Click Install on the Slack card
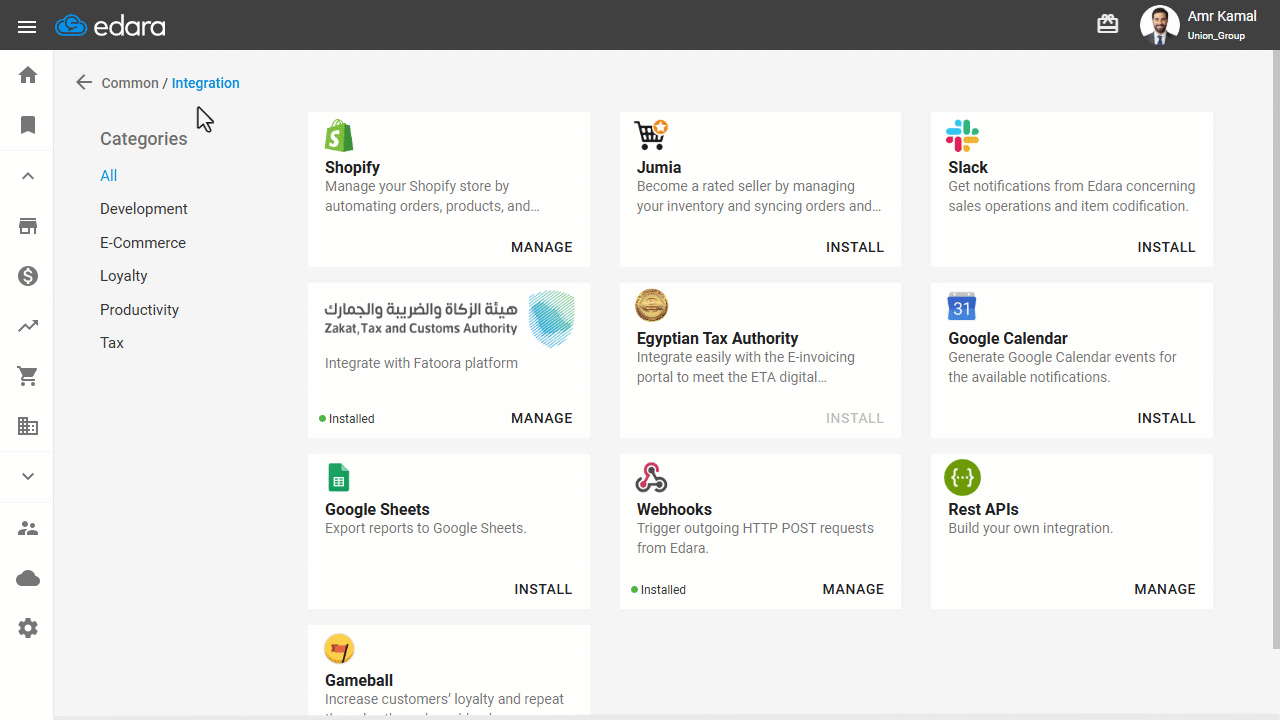The image size is (1280, 720). click(1167, 247)
